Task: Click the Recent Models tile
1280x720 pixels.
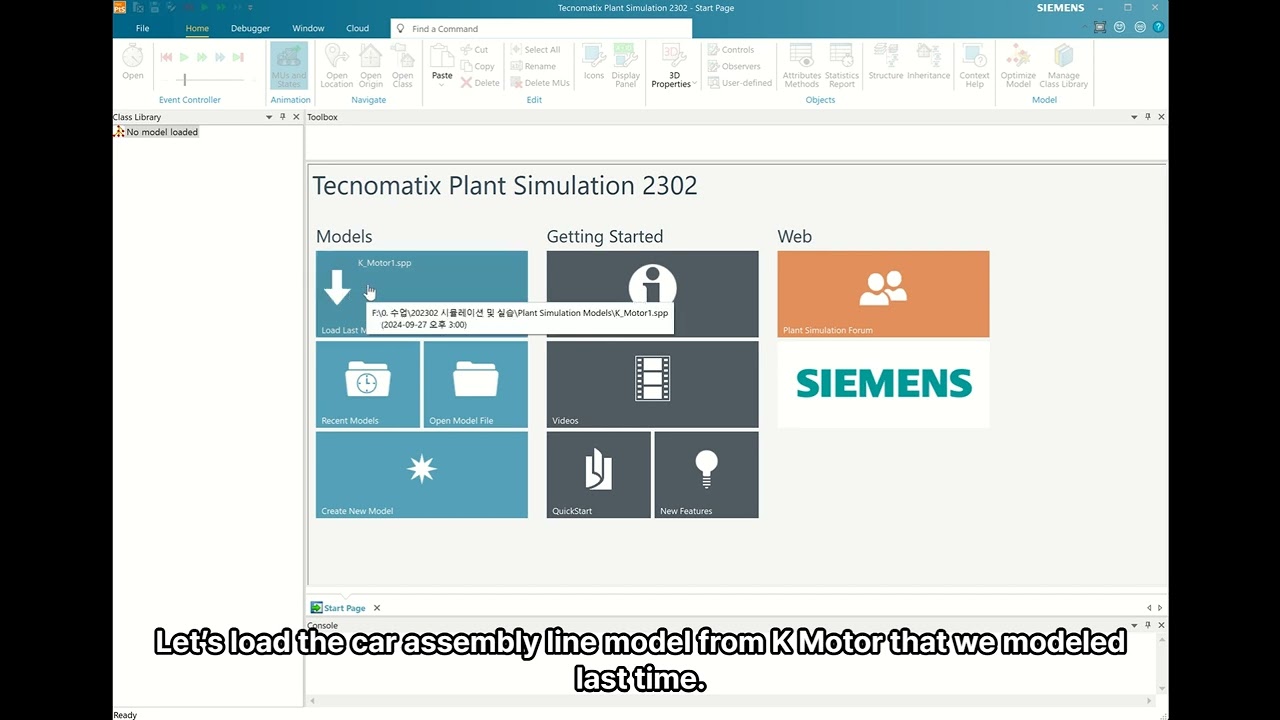Action: click(x=368, y=385)
